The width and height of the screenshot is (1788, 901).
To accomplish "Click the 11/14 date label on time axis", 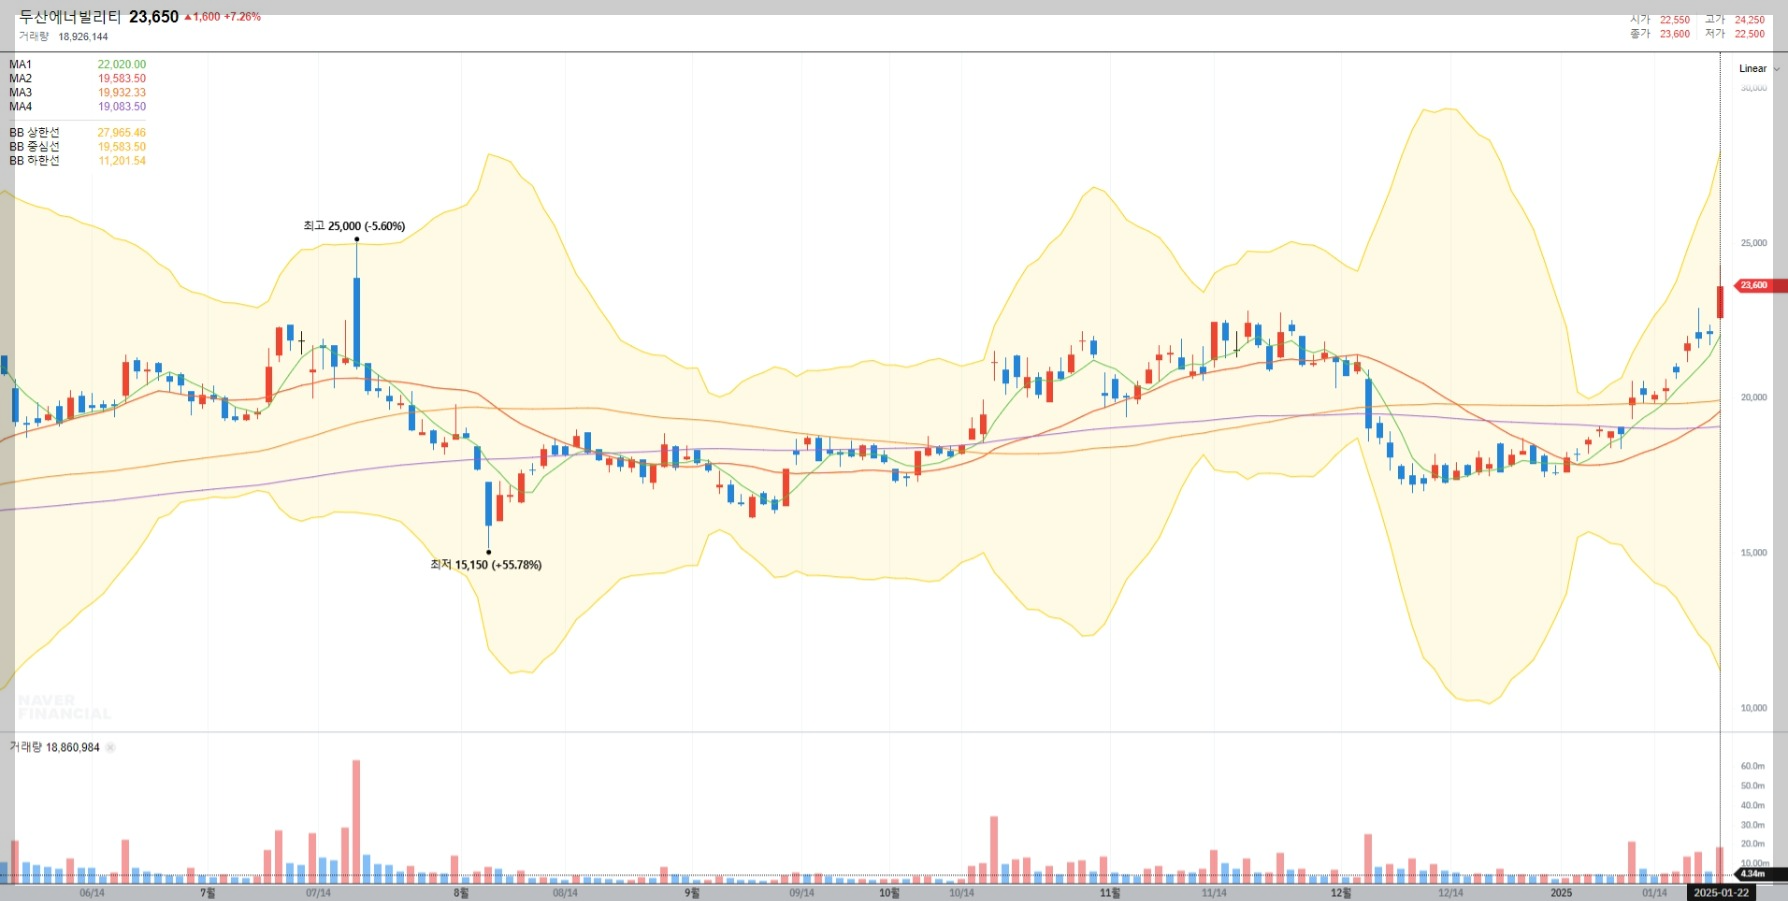I will click(x=1214, y=893).
